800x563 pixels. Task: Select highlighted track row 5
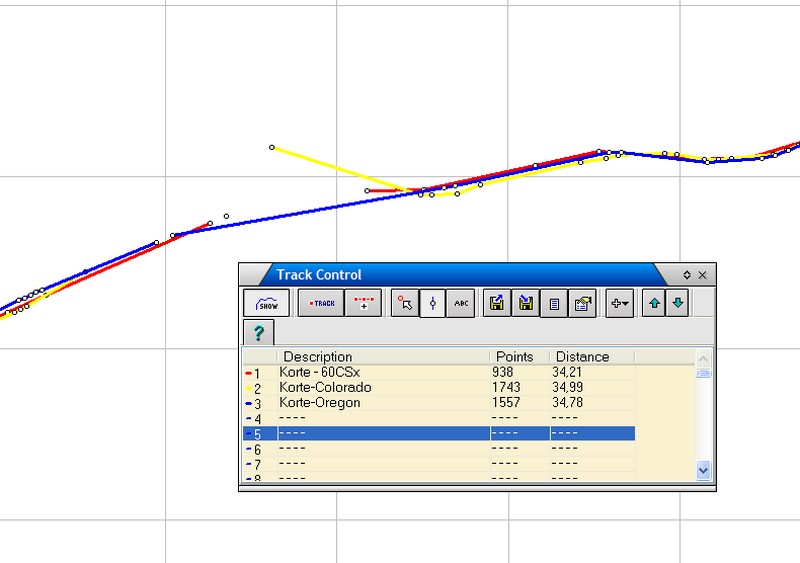click(439, 434)
